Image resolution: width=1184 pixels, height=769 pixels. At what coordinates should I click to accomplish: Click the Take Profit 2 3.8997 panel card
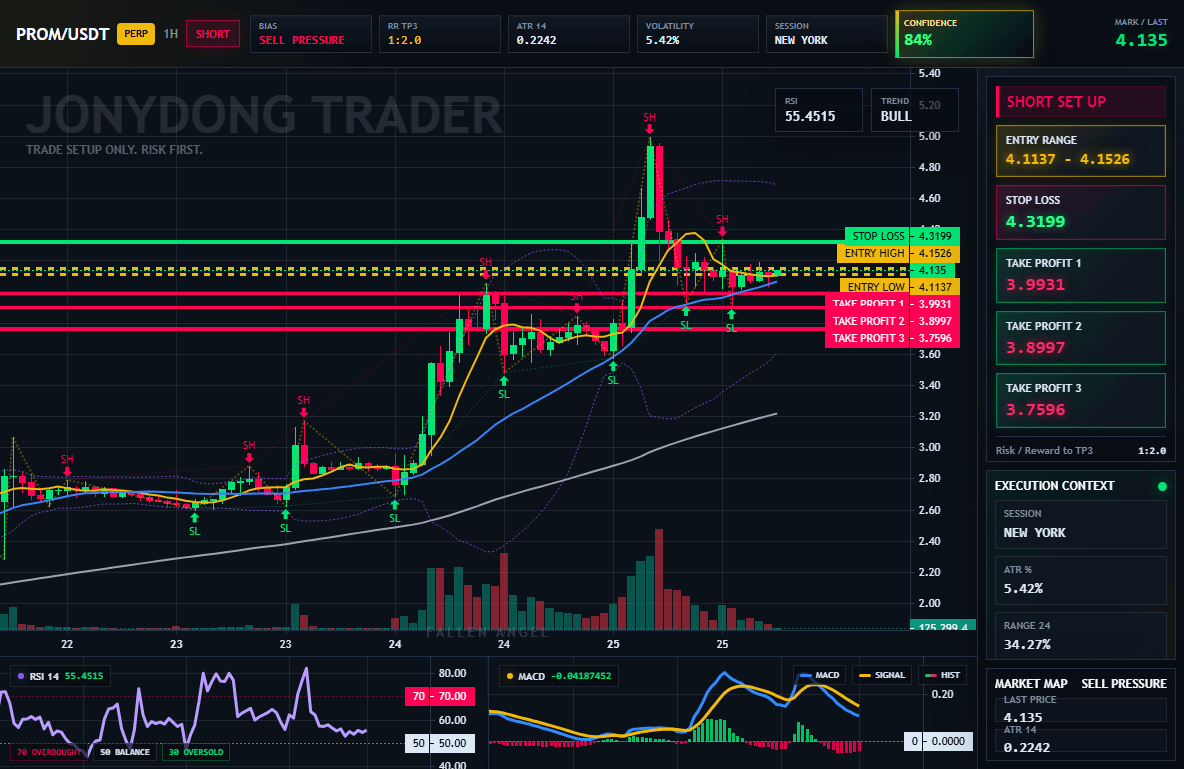pyautogui.click(x=1081, y=338)
